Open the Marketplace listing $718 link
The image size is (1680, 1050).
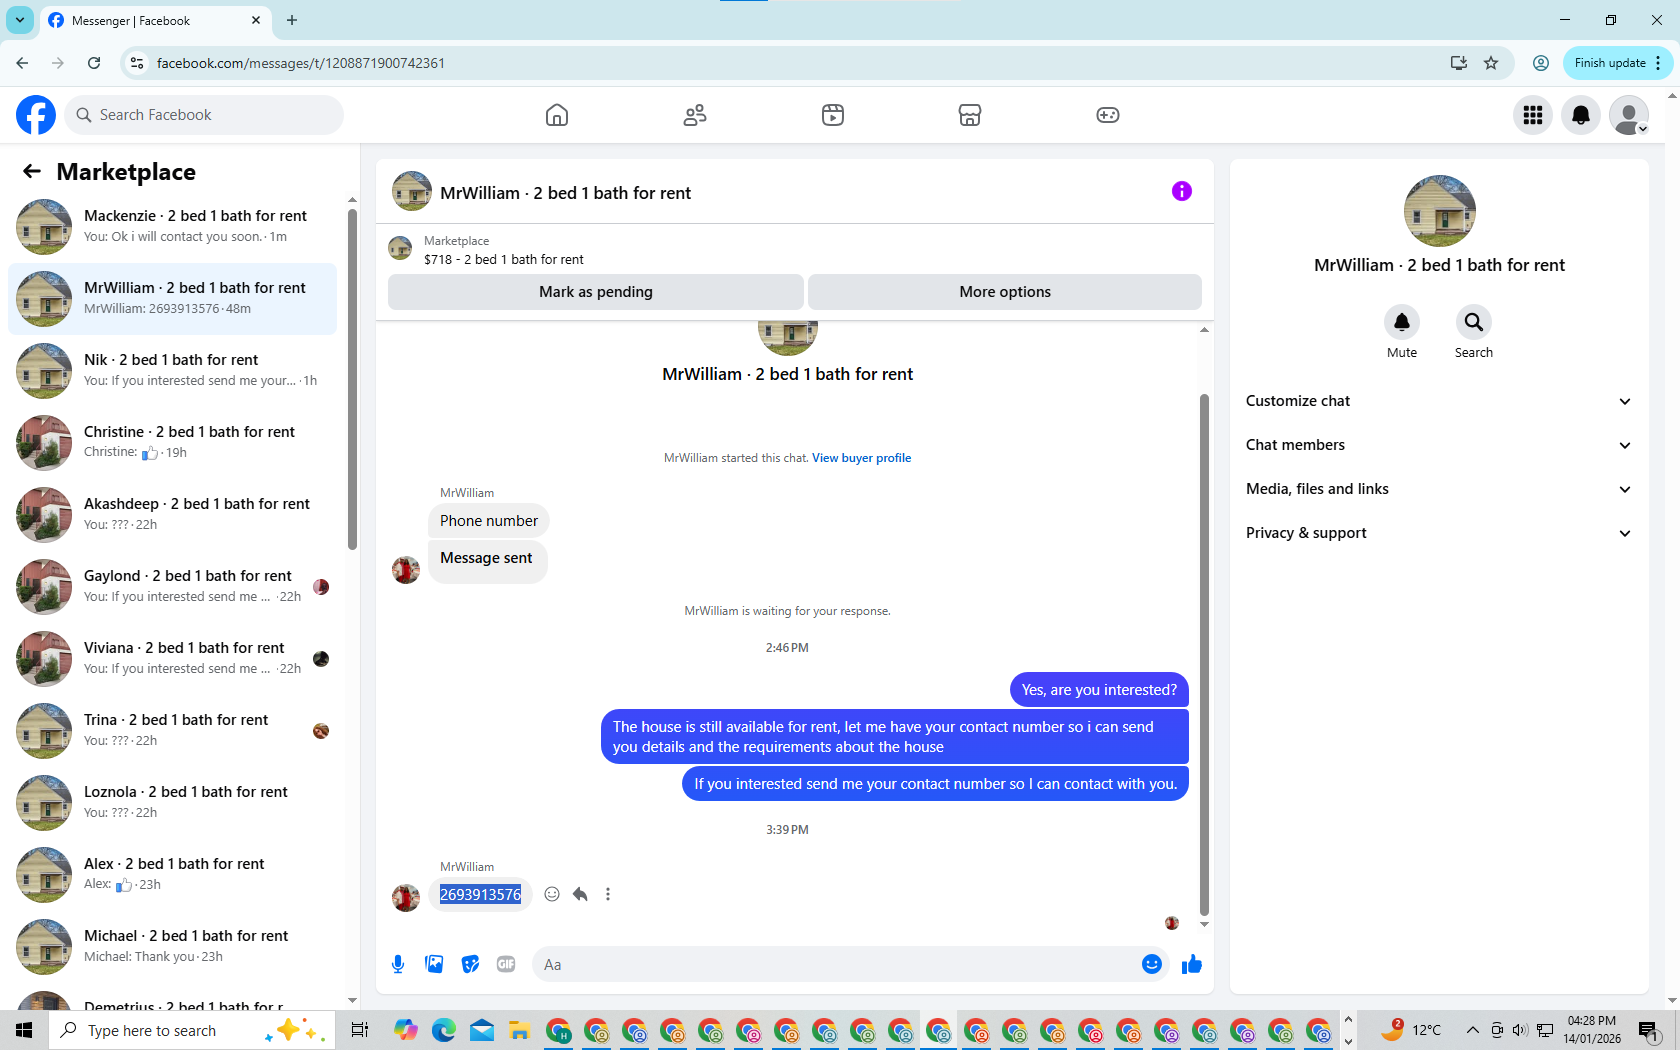click(504, 259)
